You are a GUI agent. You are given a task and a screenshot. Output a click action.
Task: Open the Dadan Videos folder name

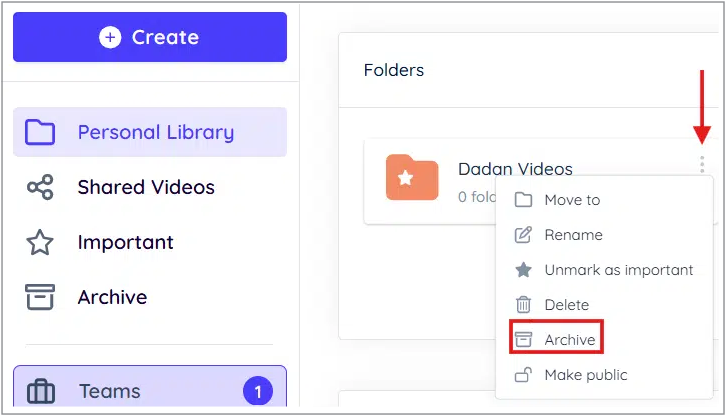[515, 169]
